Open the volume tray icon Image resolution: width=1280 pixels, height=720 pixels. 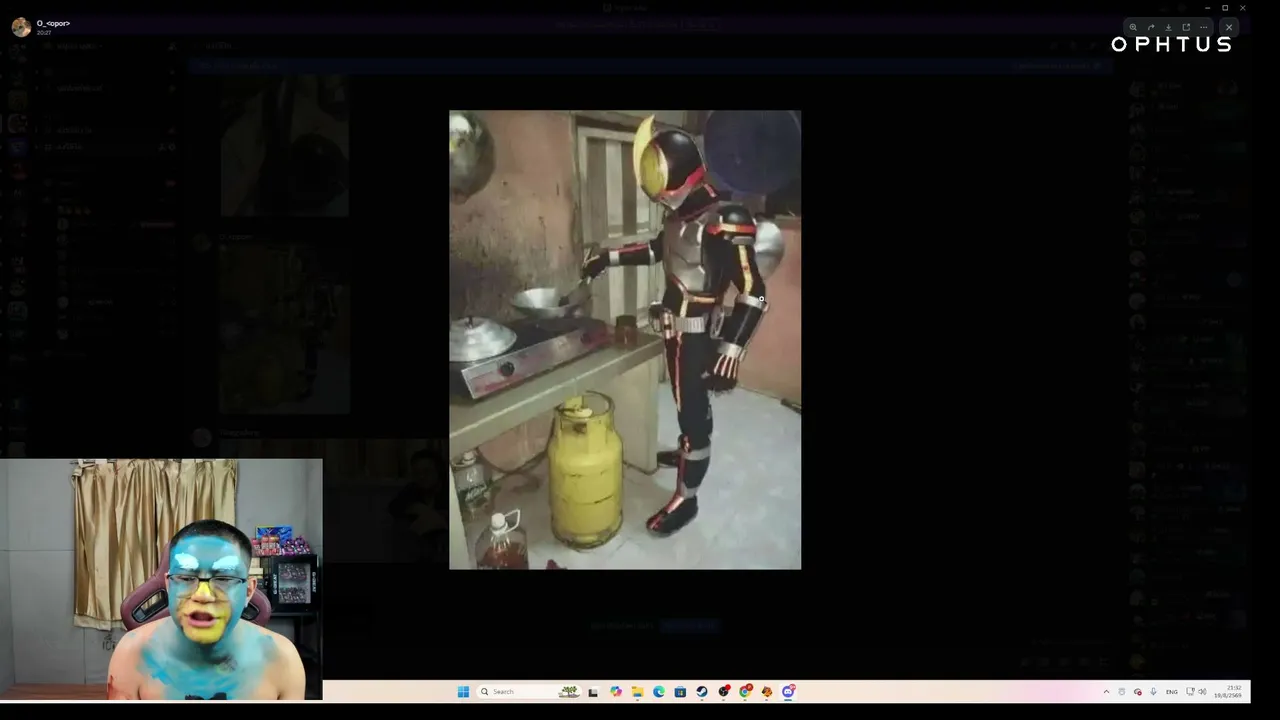tap(1202, 692)
